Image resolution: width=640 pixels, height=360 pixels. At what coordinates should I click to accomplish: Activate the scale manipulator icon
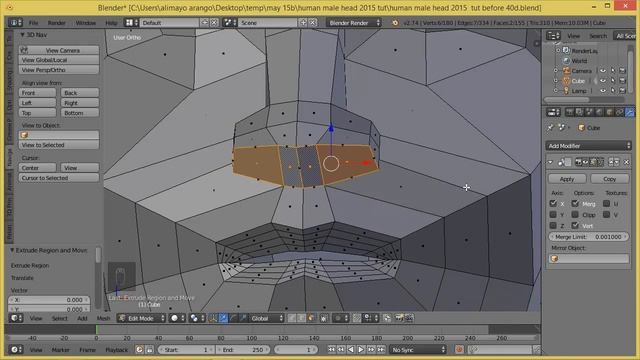(x=243, y=318)
